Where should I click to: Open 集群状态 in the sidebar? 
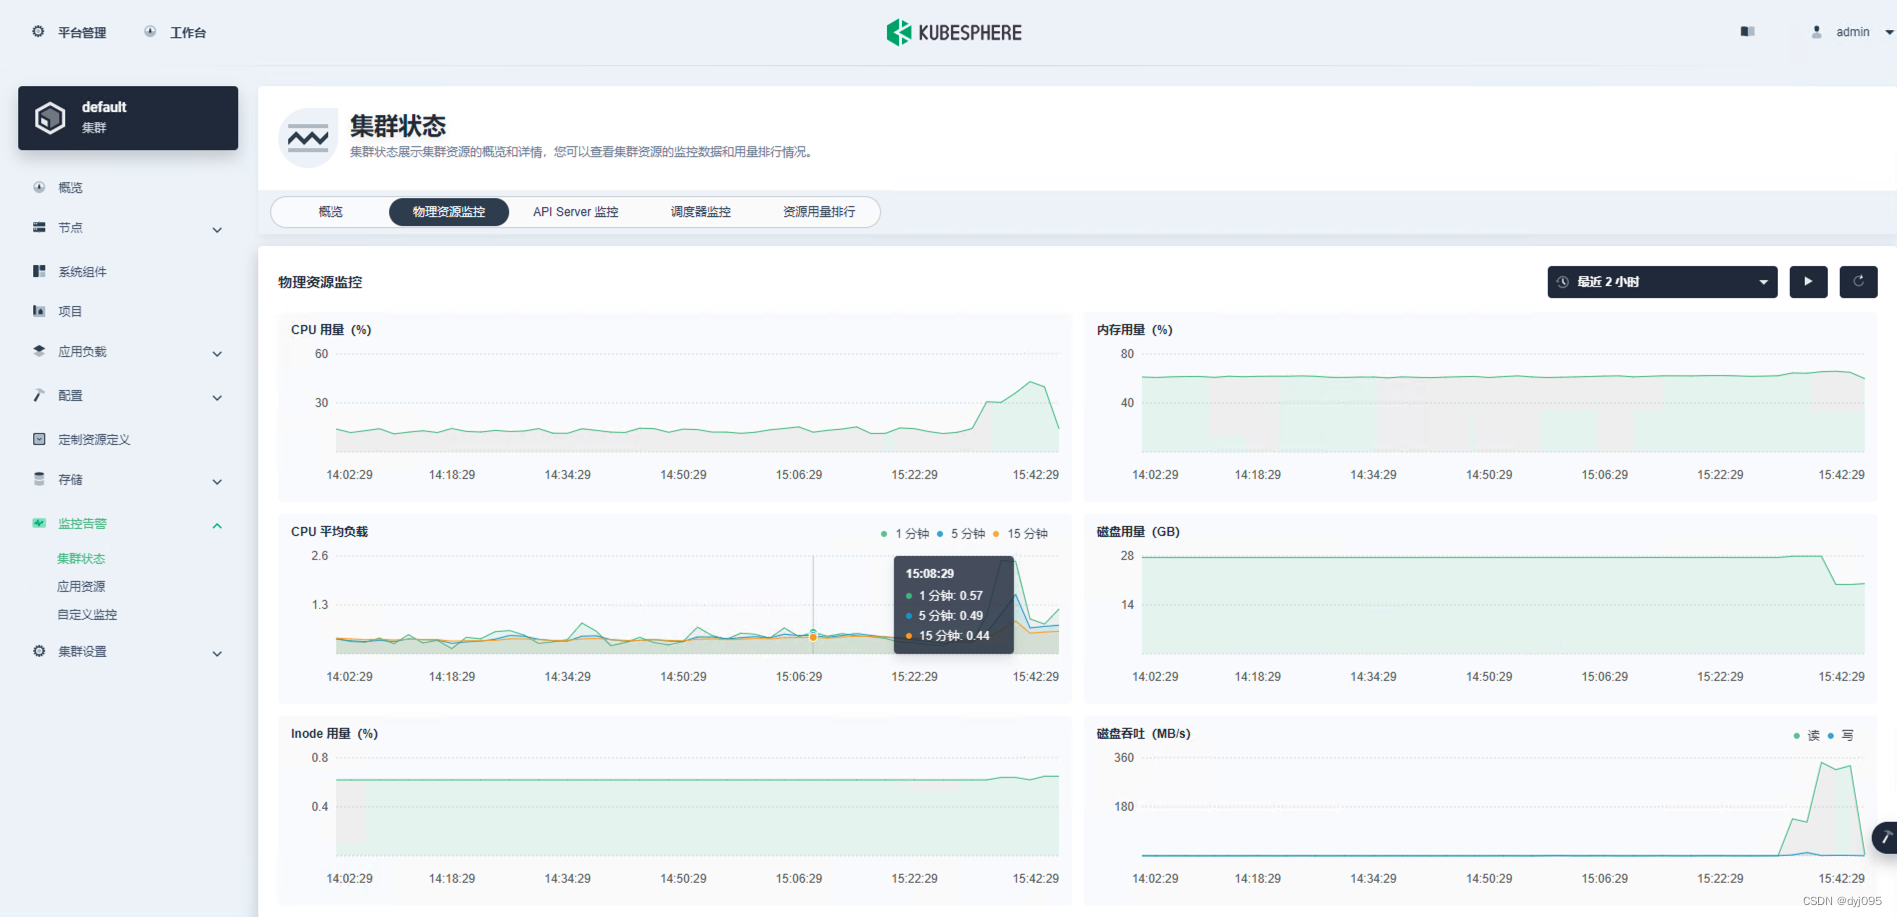[81, 559]
